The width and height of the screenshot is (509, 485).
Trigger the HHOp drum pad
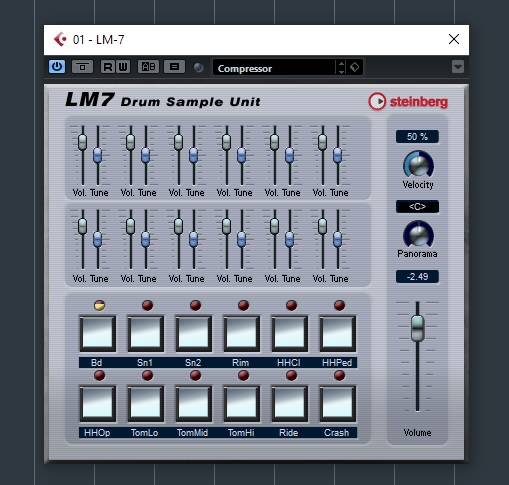[98, 404]
